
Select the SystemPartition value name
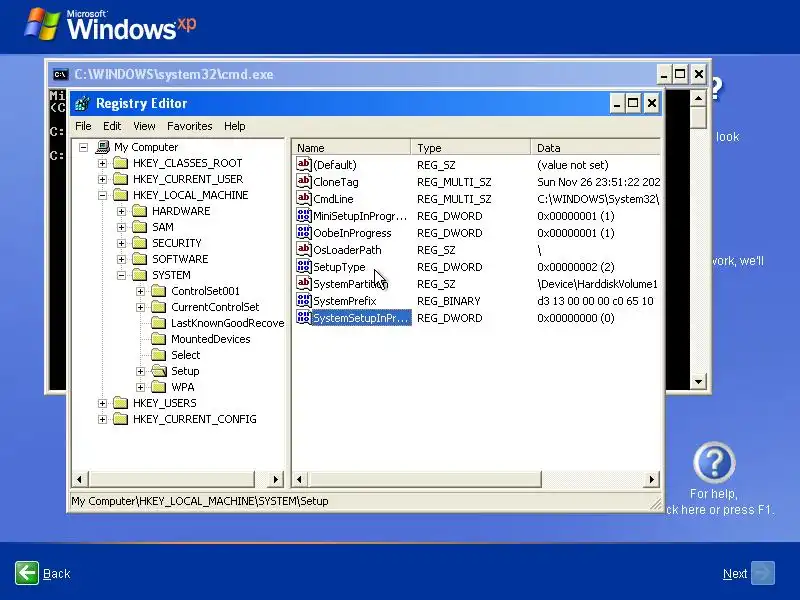(350, 284)
